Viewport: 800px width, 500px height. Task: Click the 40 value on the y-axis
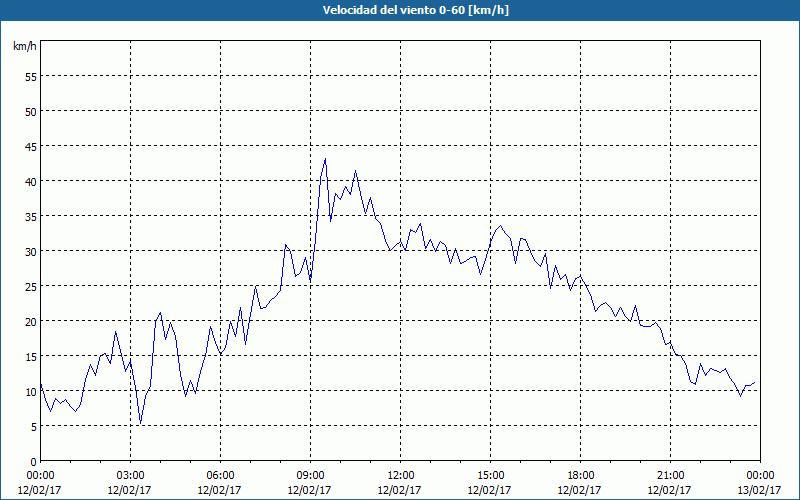[31, 182]
